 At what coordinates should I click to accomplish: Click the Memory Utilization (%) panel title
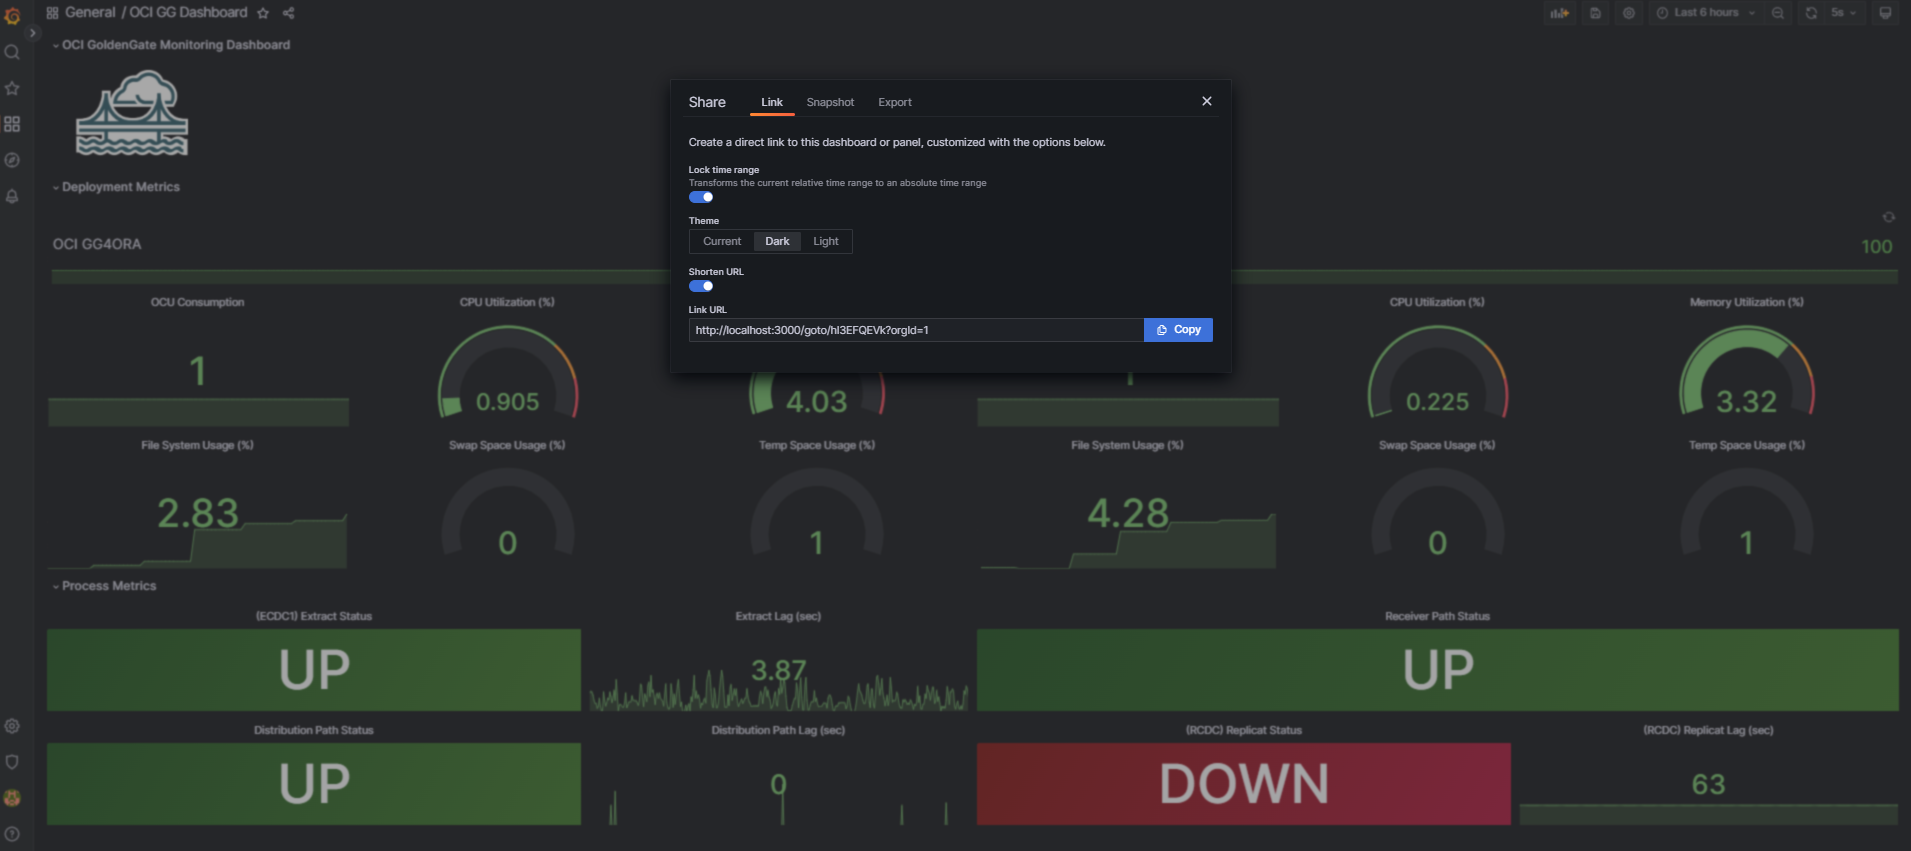pos(1747,302)
